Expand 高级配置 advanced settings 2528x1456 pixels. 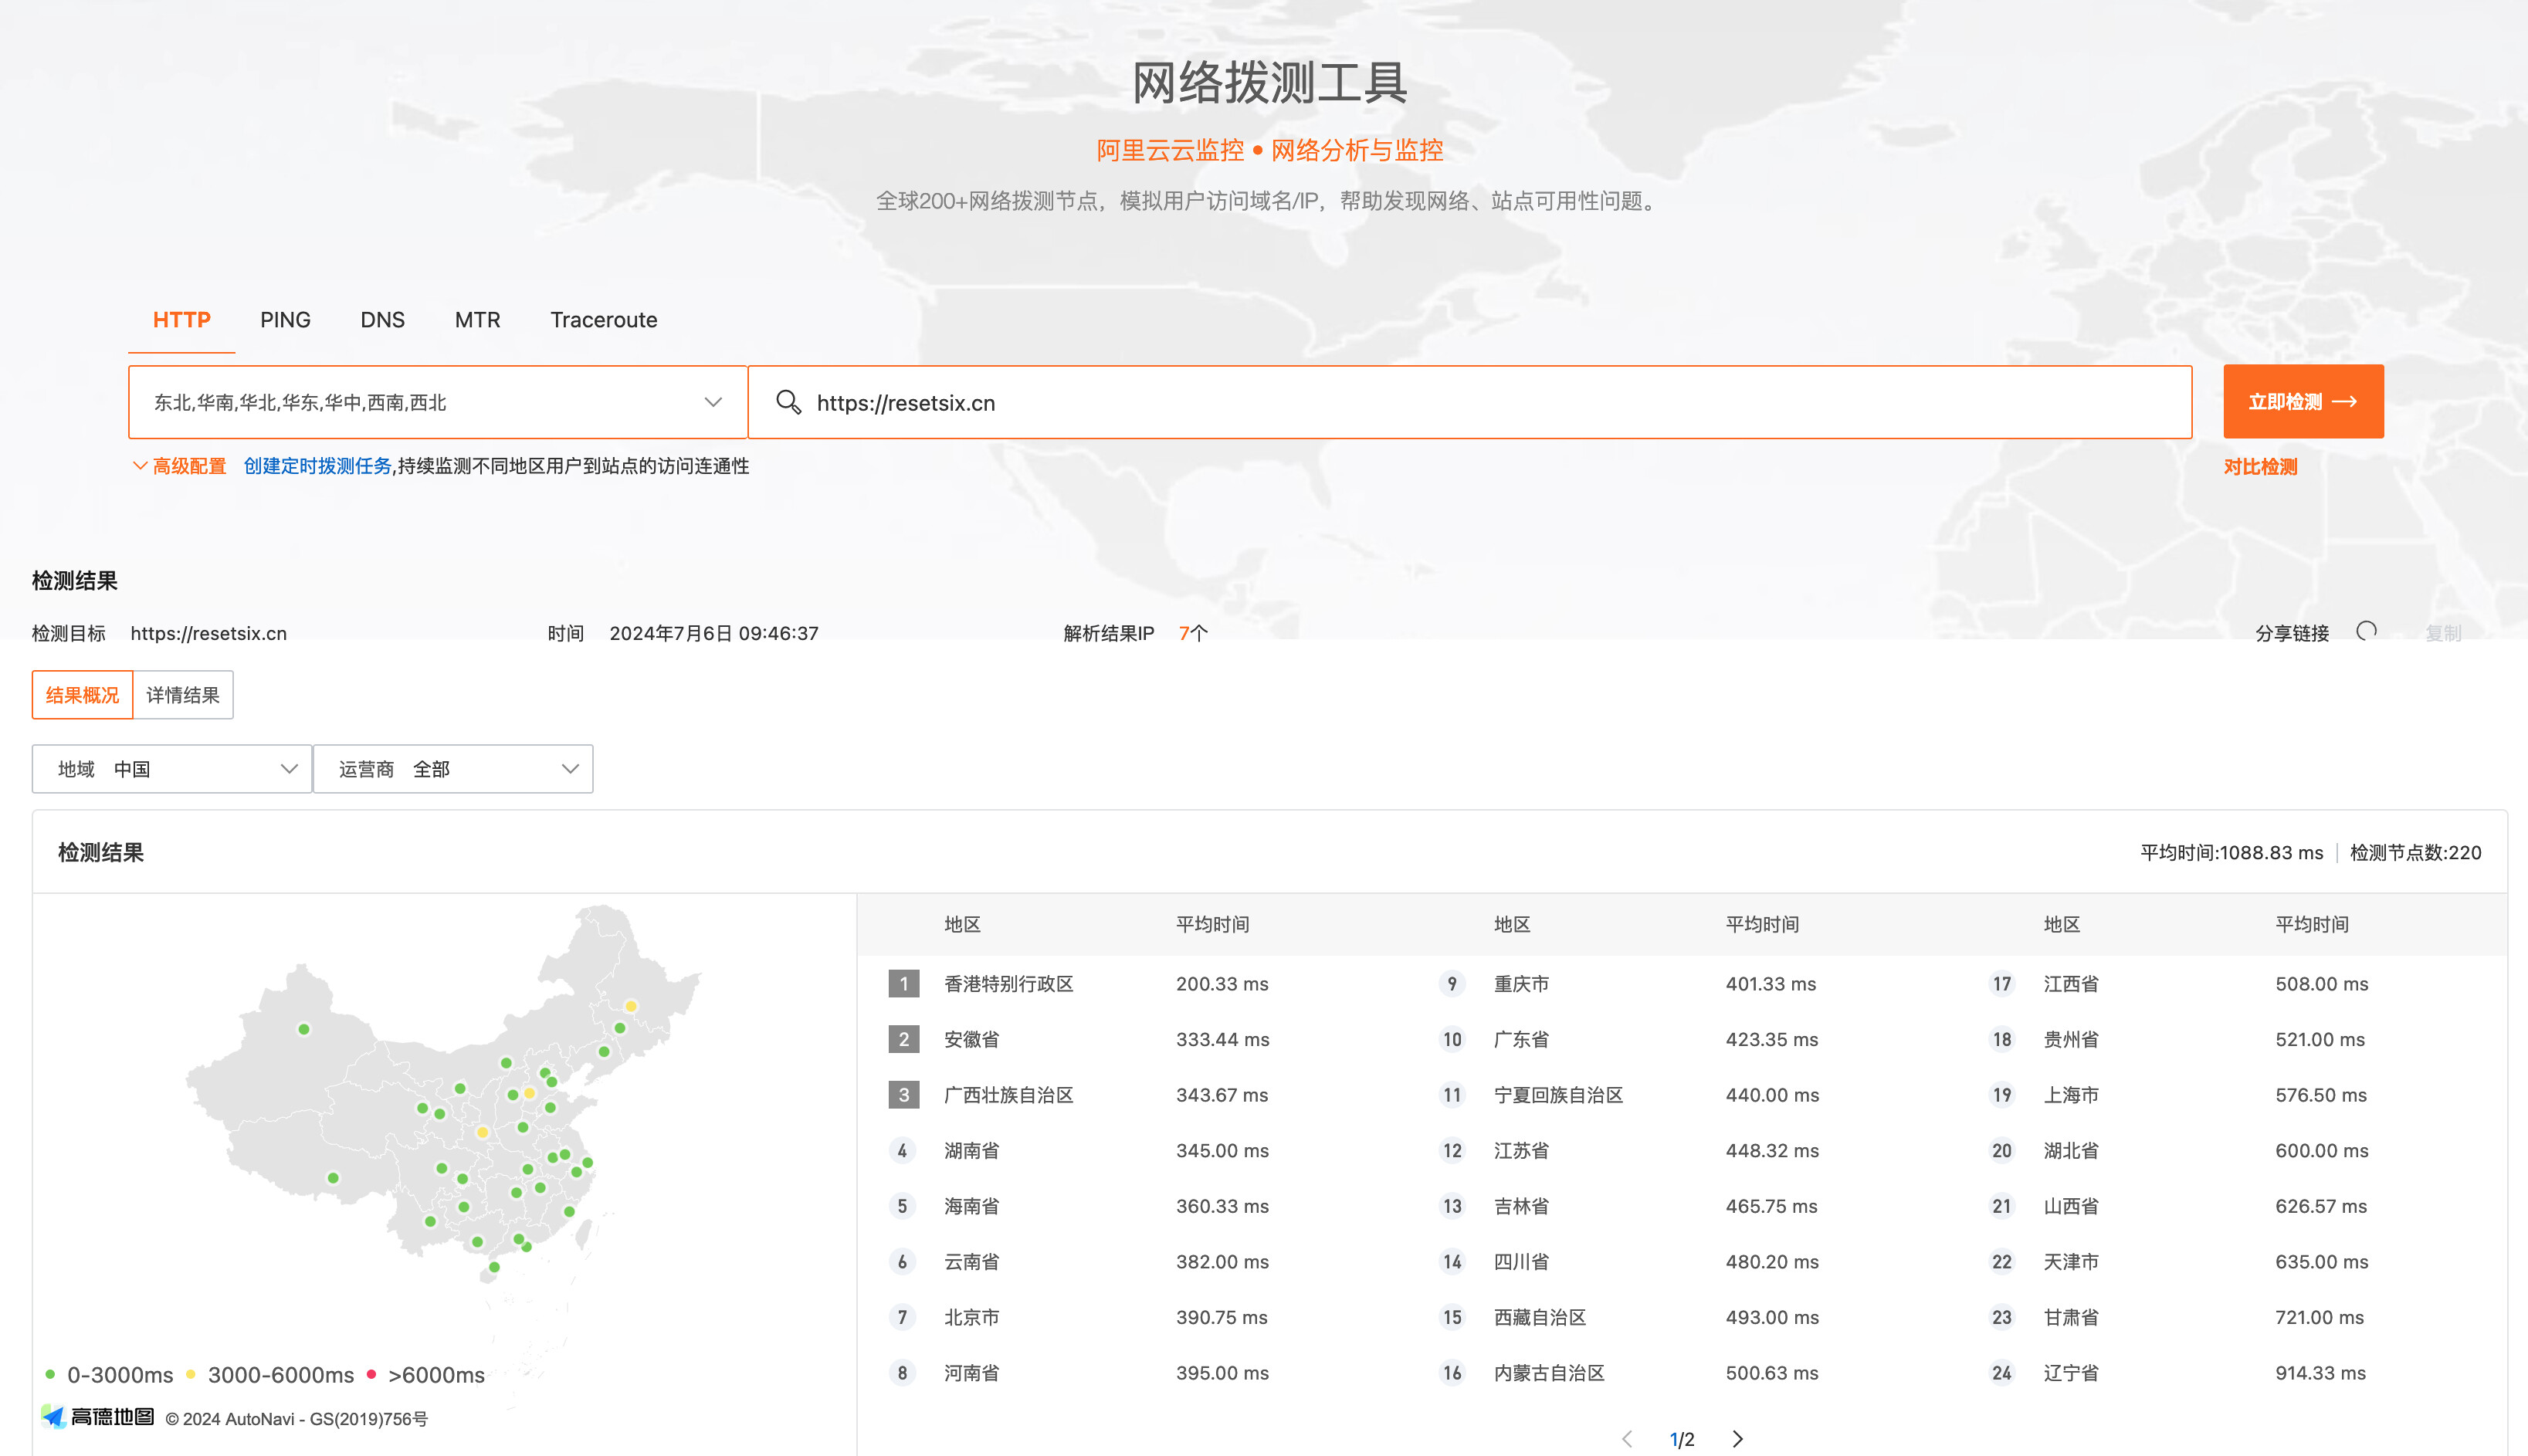point(179,466)
